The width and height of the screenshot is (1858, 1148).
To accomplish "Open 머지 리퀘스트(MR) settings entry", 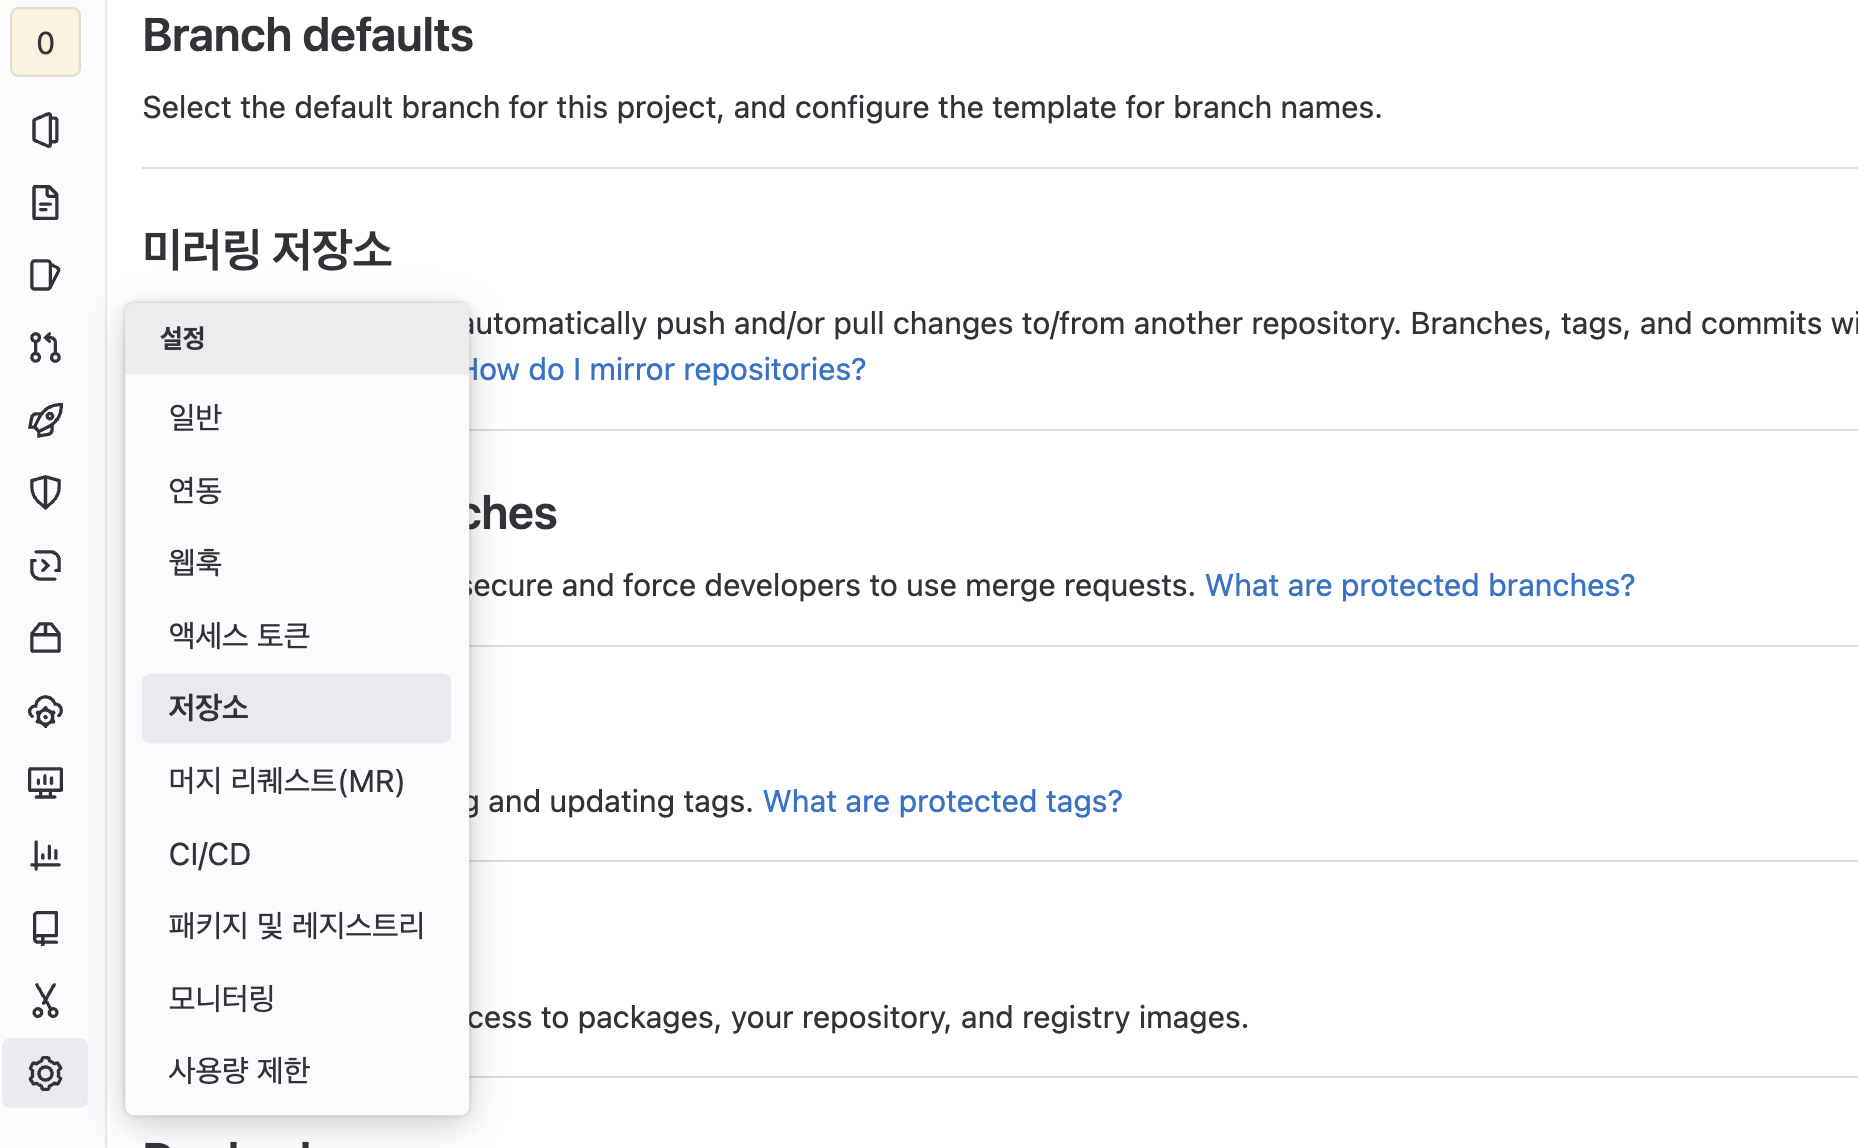I will [x=286, y=781].
